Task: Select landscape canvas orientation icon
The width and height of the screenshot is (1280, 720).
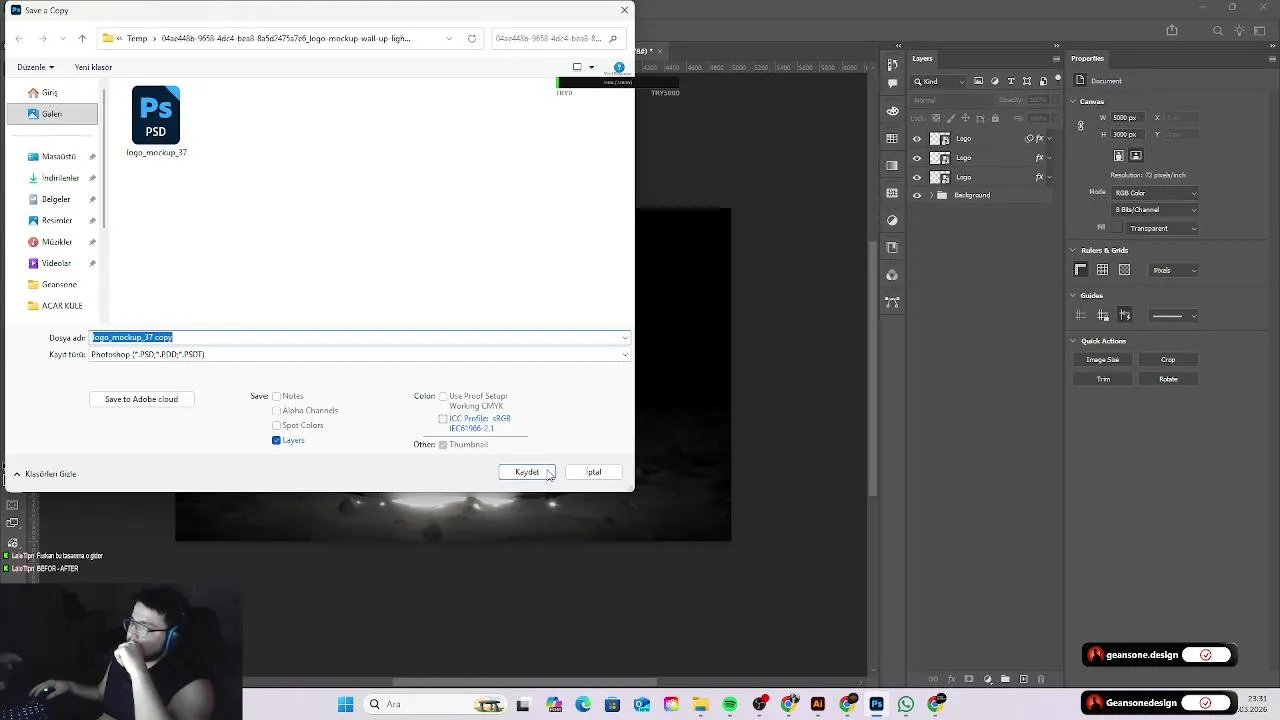Action: tap(1136, 156)
